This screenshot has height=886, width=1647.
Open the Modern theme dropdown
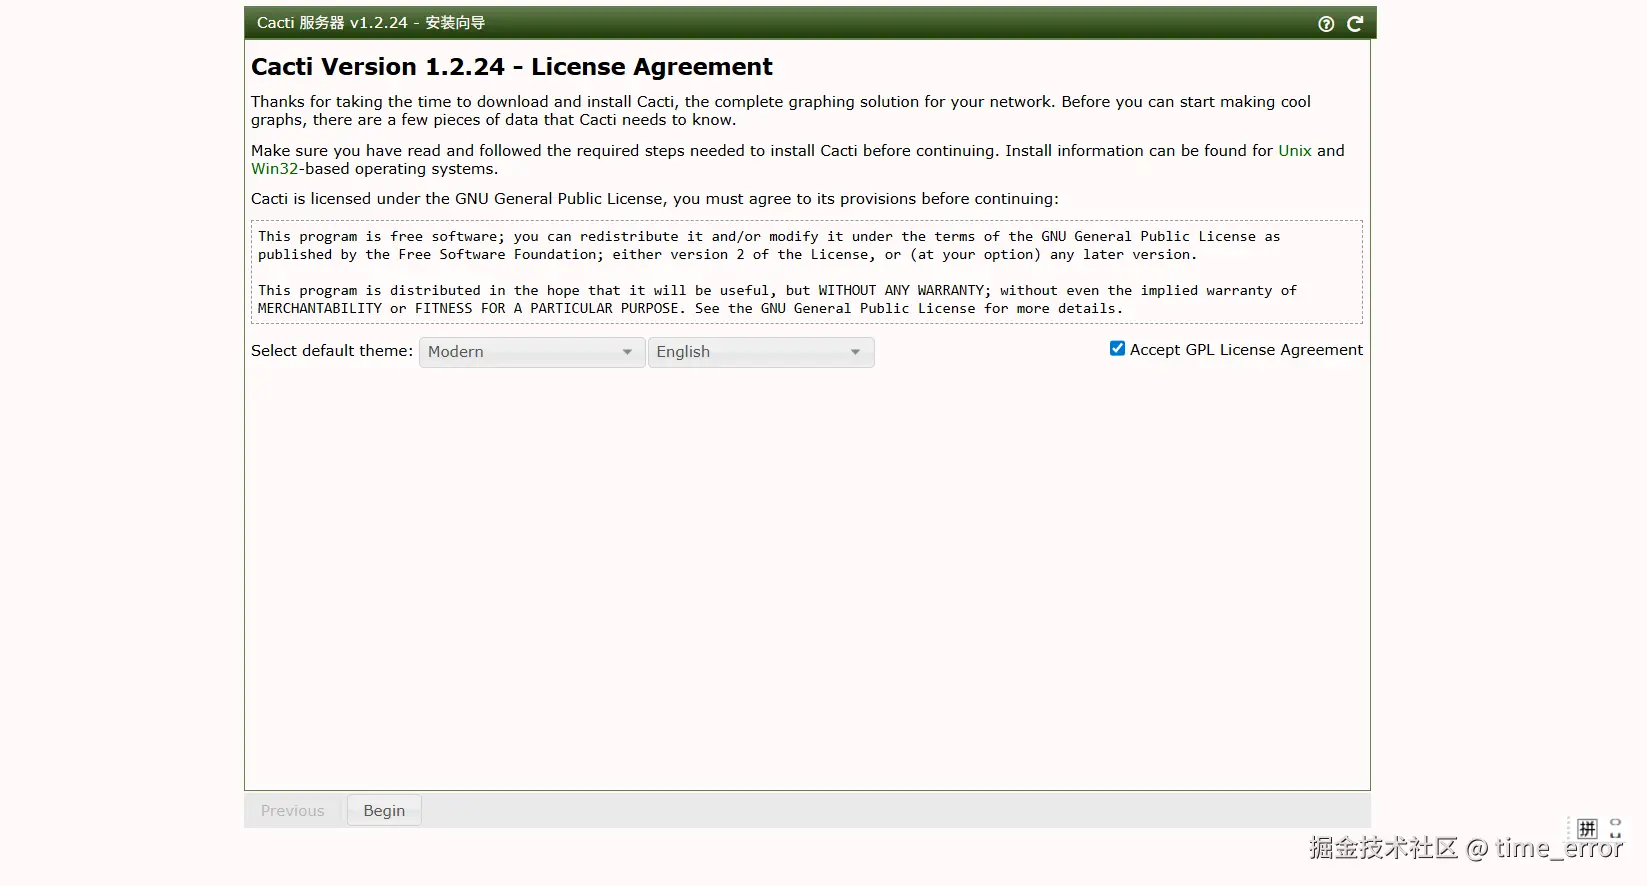(x=532, y=352)
